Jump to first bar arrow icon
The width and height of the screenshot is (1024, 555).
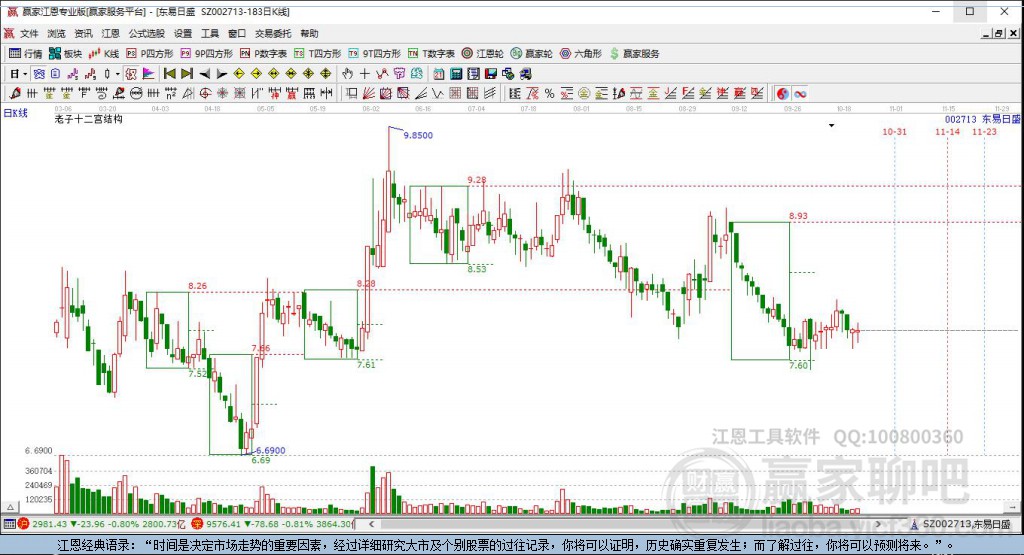pos(170,74)
